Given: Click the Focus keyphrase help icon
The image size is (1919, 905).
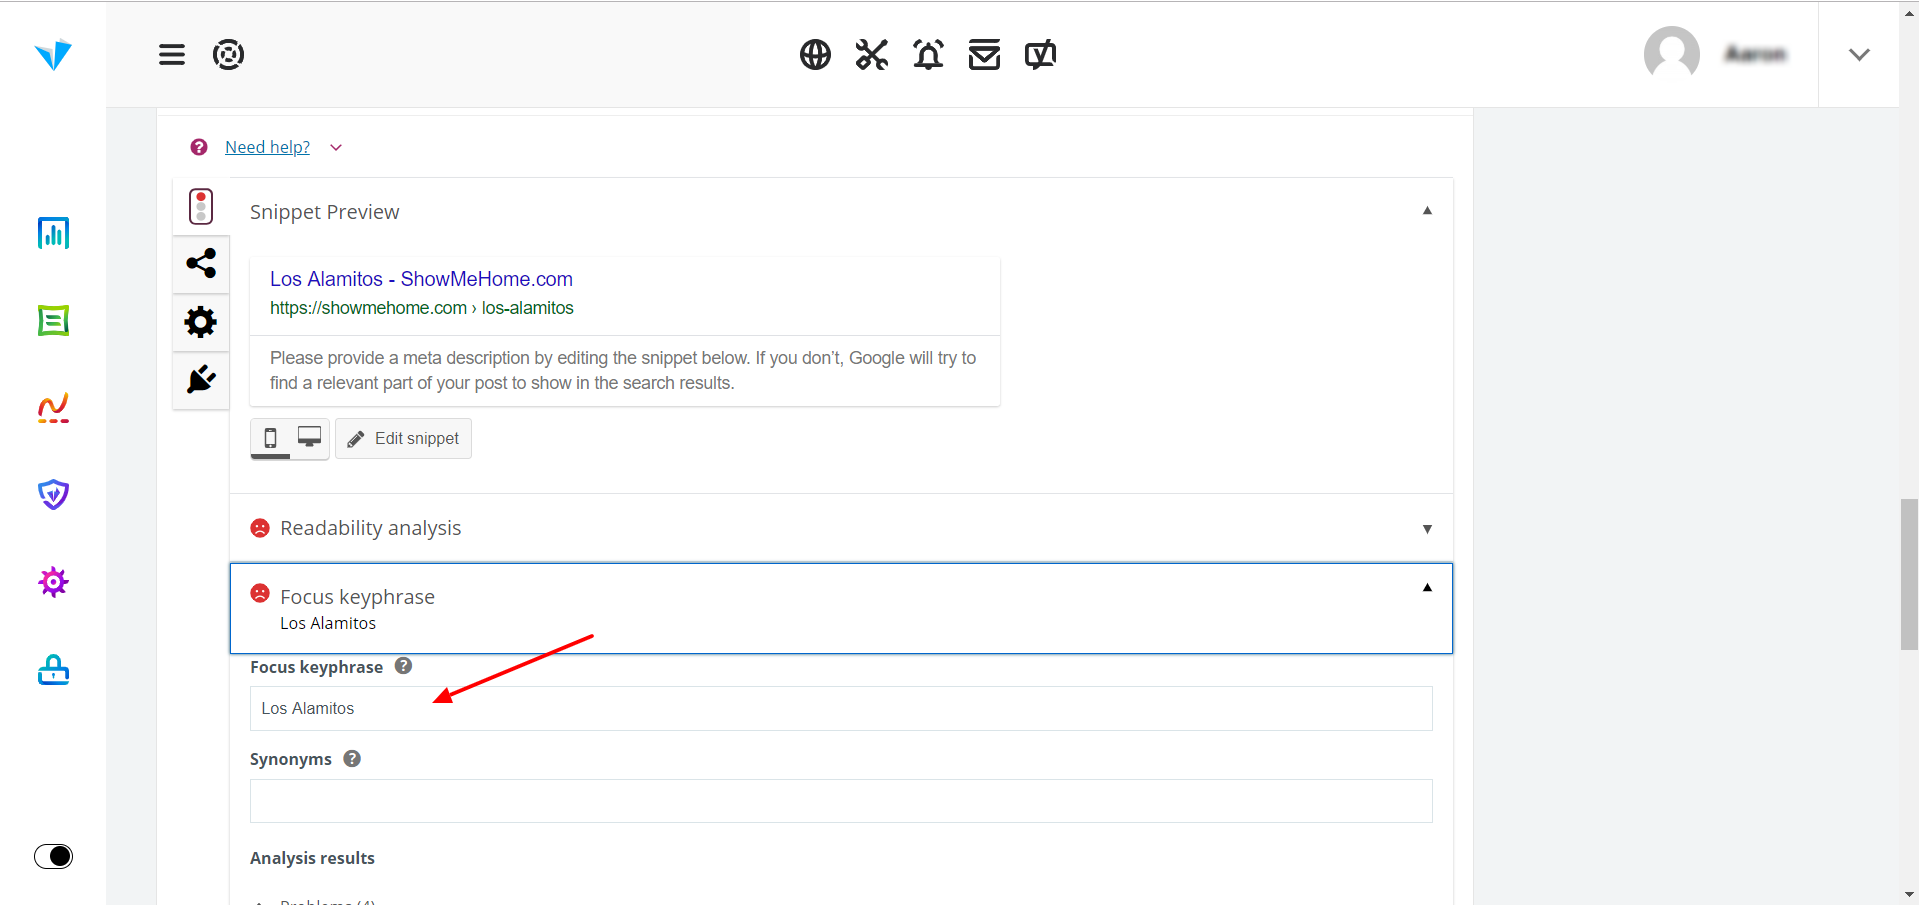Looking at the screenshot, I should [x=403, y=666].
